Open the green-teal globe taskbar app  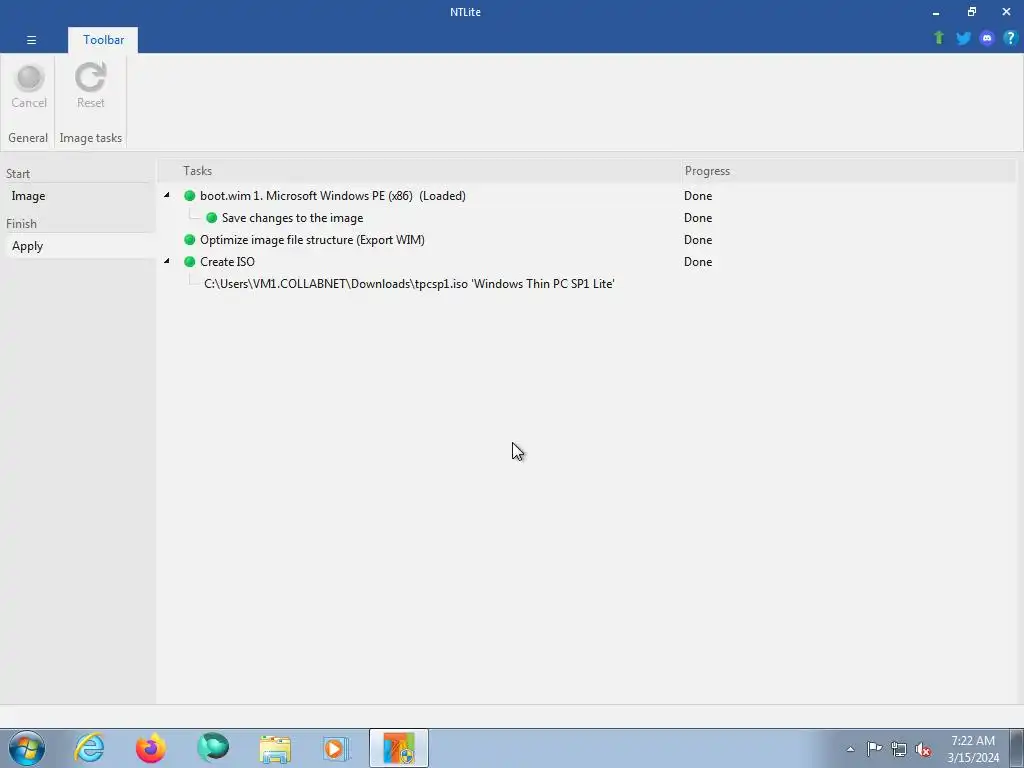pos(213,748)
